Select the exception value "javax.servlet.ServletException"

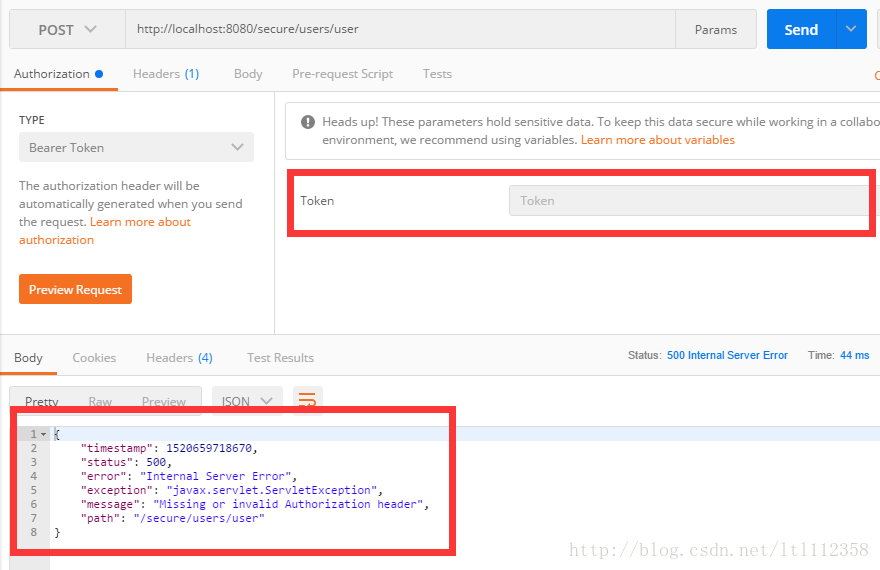[x=272, y=490]
